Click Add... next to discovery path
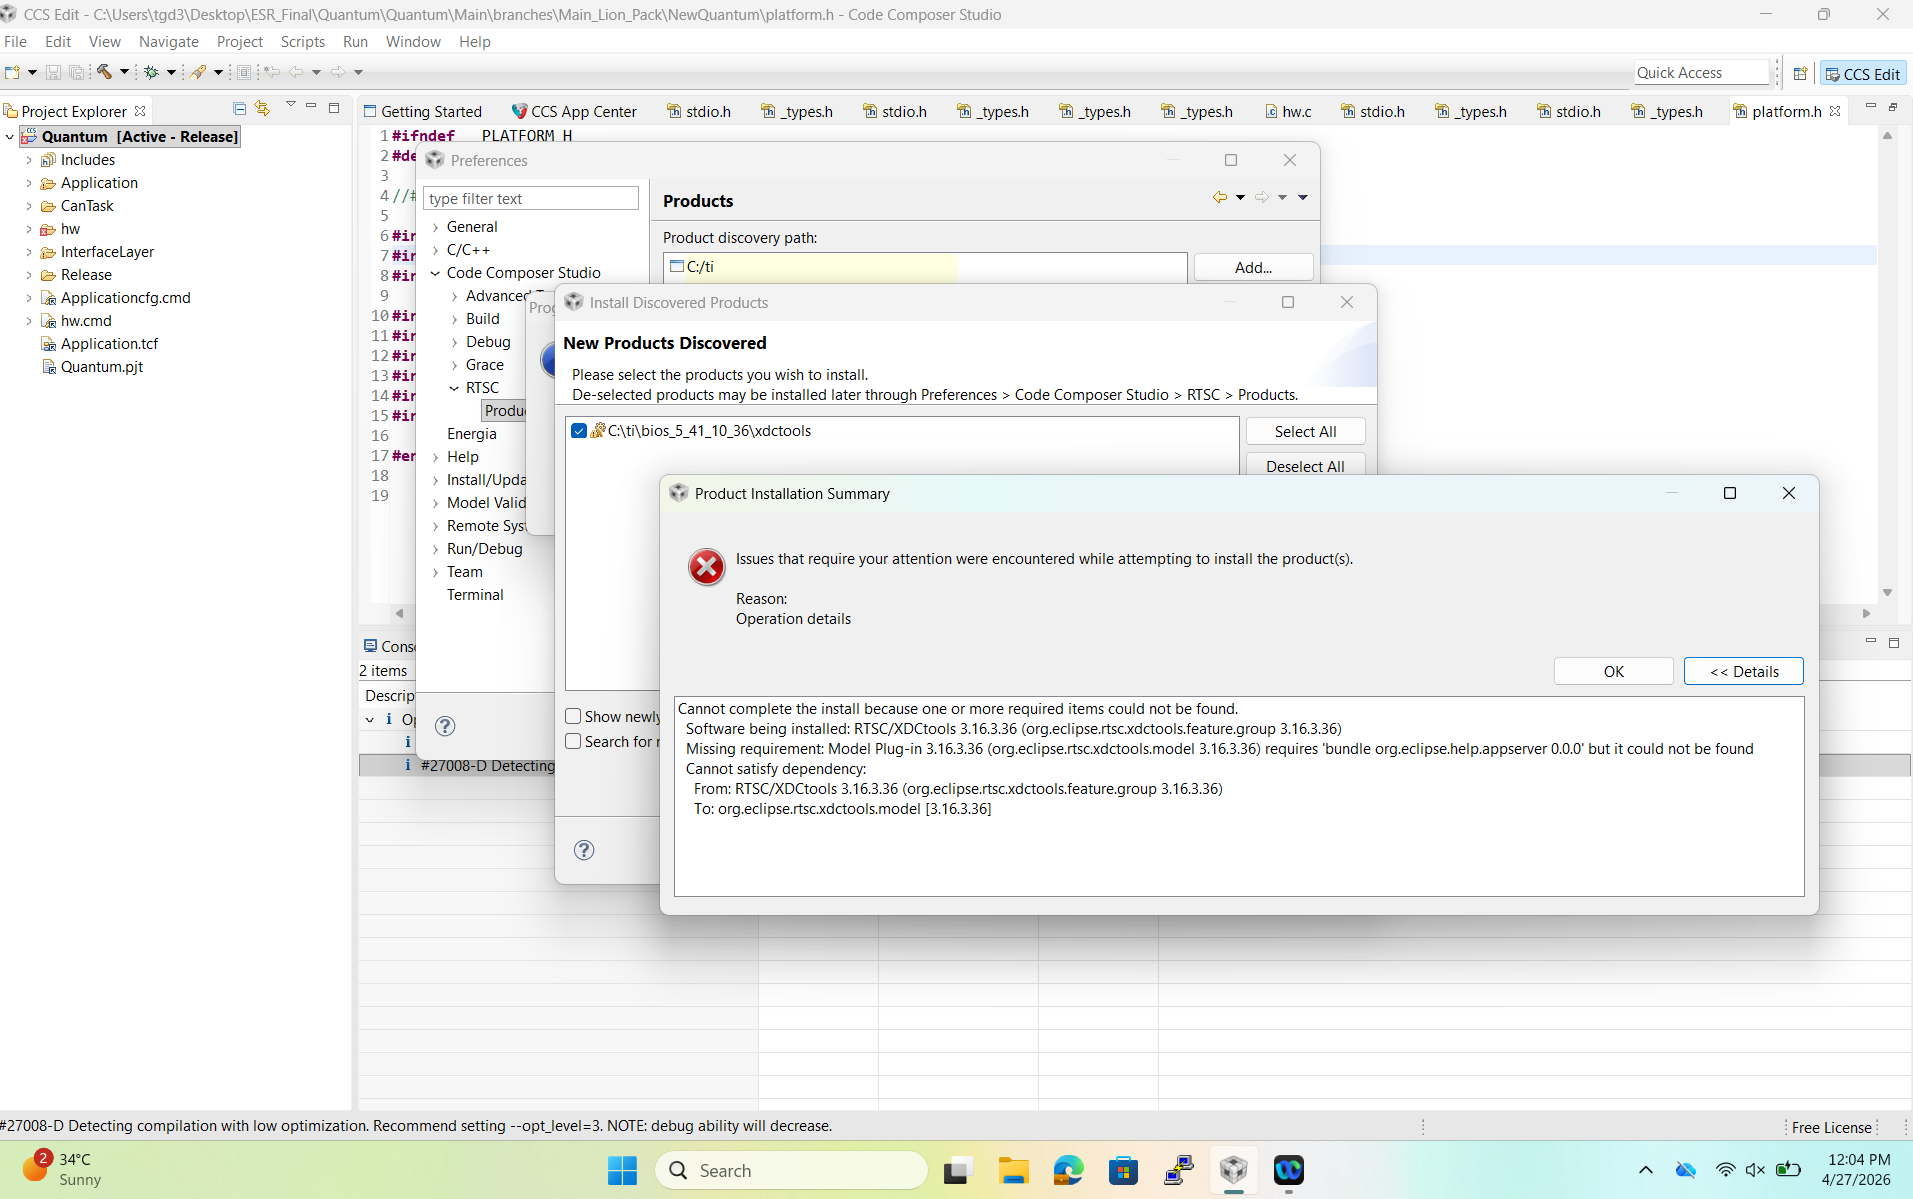 (x=1253, y=267)
